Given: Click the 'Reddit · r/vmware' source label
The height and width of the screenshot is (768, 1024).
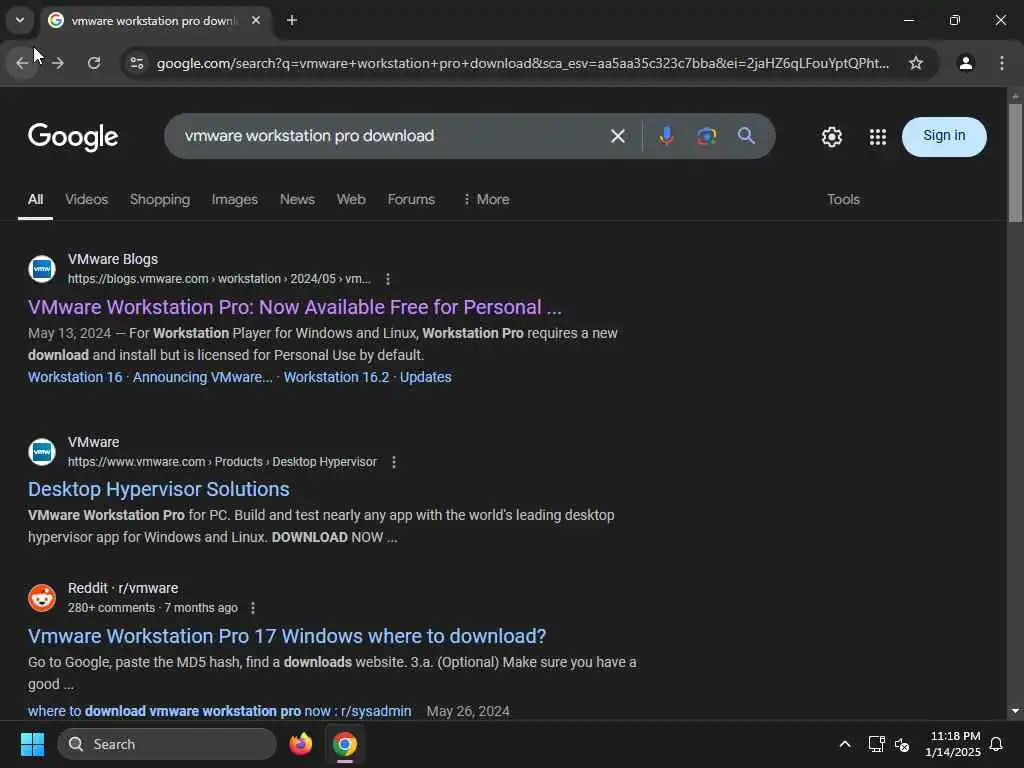Looking at the screenshot, I should click(x=123, y=588).
